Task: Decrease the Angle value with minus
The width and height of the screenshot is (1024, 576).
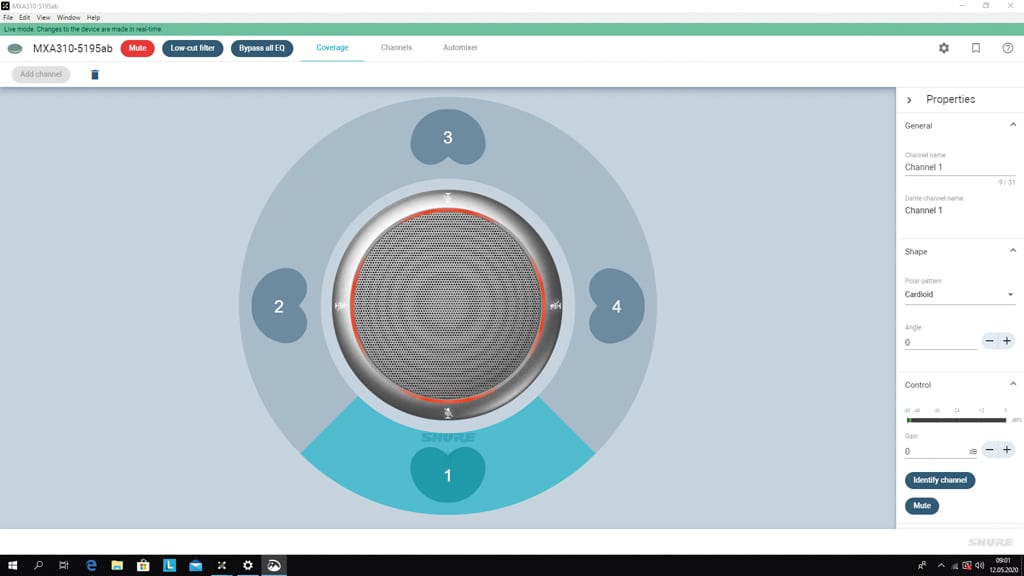Action: click(x=989, y=341)
